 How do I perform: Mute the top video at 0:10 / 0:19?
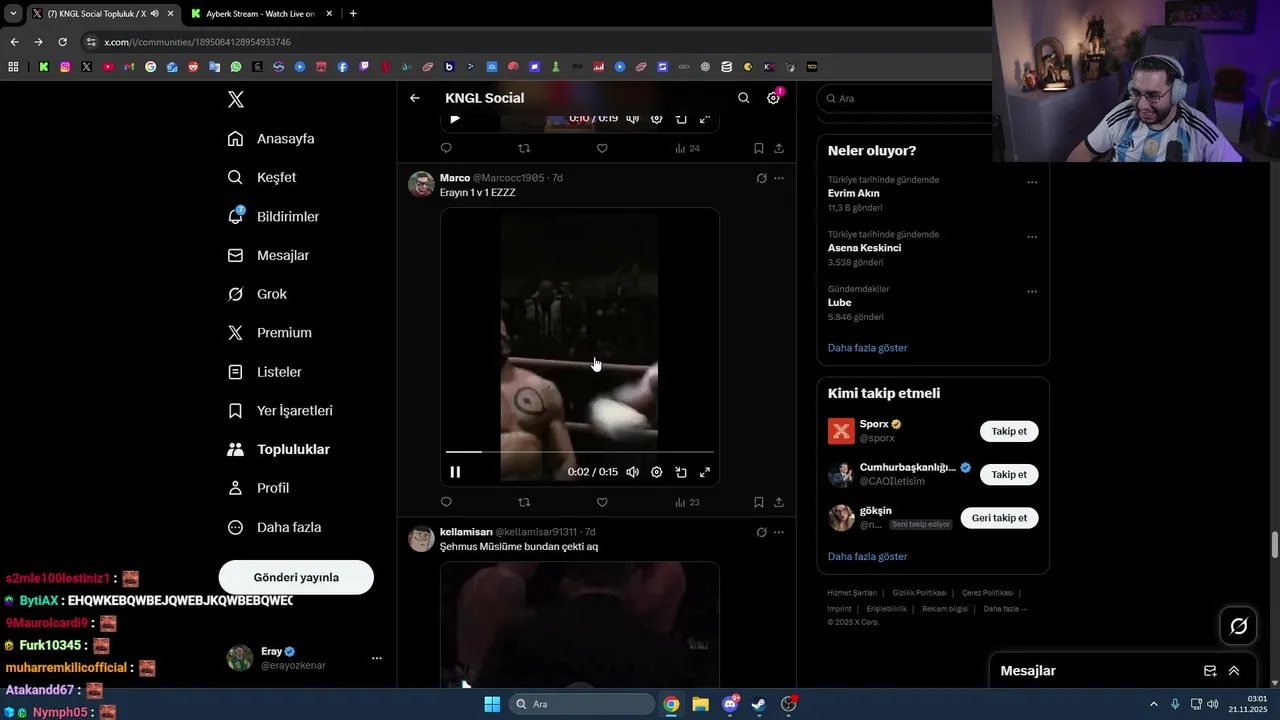click(x=632, y=119)
